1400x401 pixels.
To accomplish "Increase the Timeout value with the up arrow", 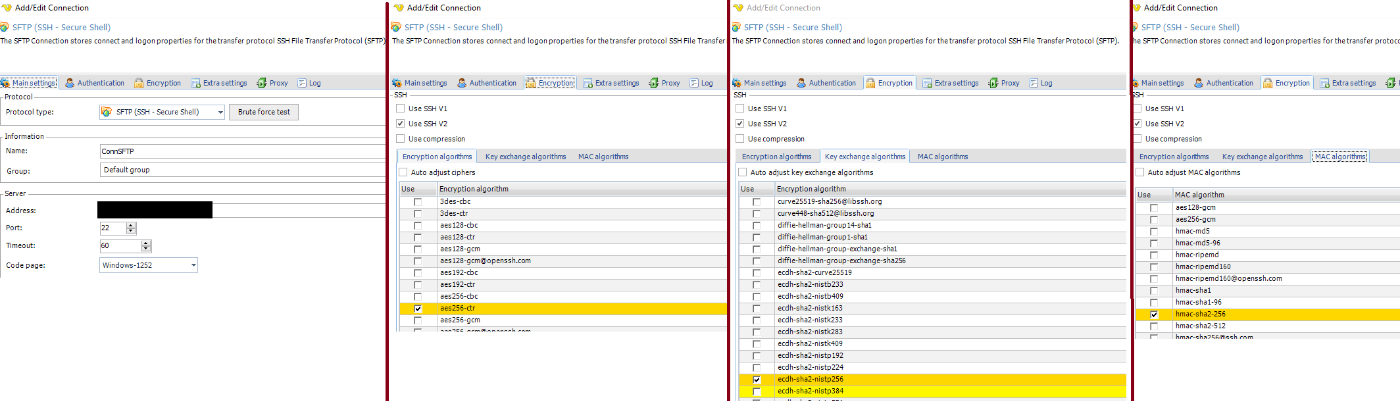I will tap(146, 242).
